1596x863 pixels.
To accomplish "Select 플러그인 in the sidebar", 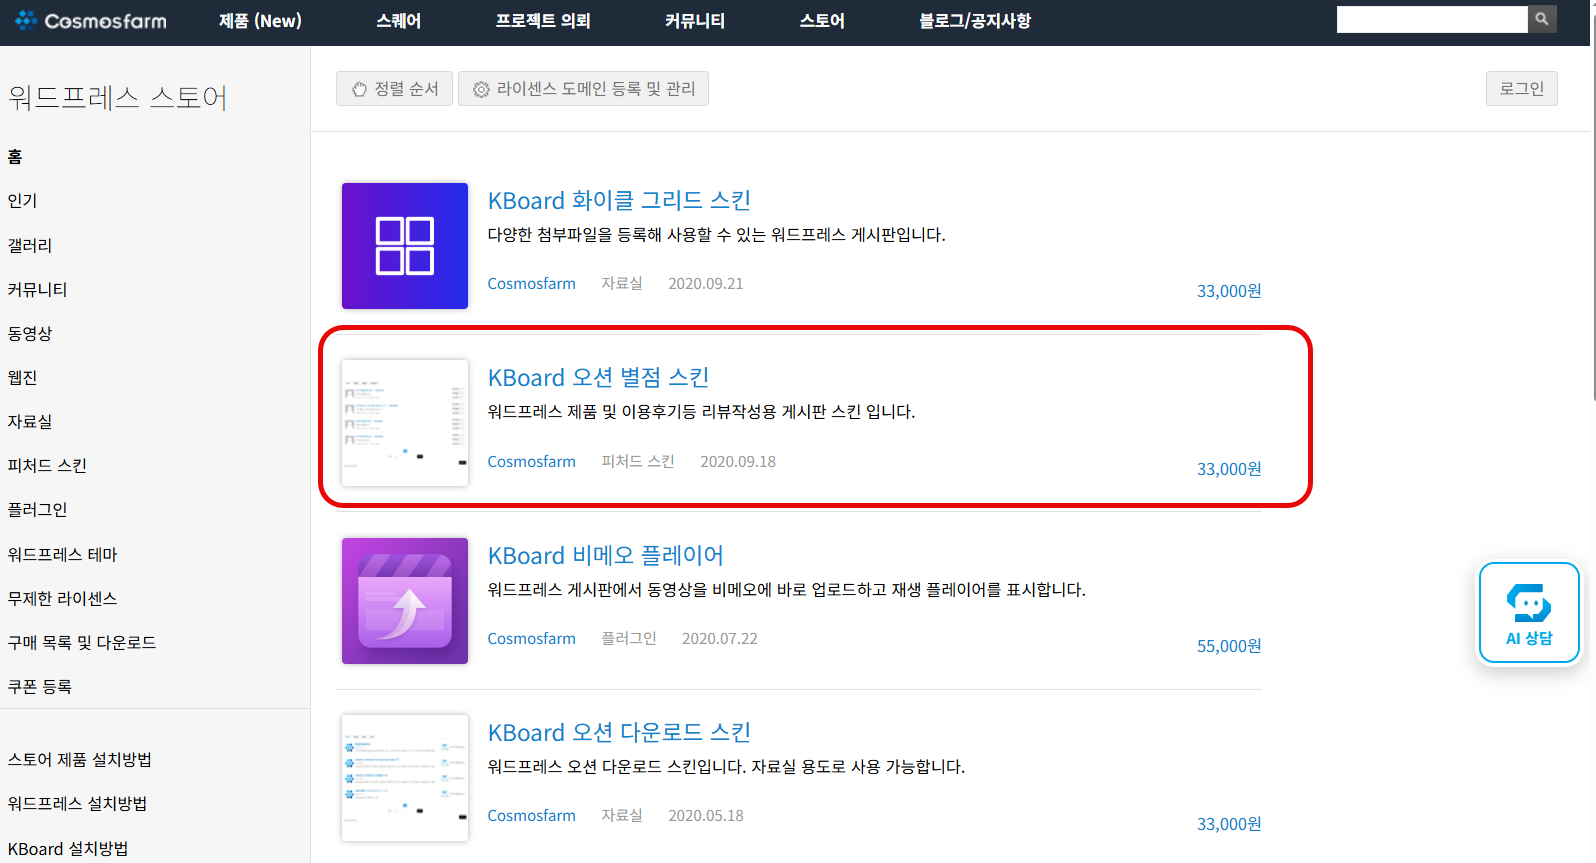I will pos(37,509).
